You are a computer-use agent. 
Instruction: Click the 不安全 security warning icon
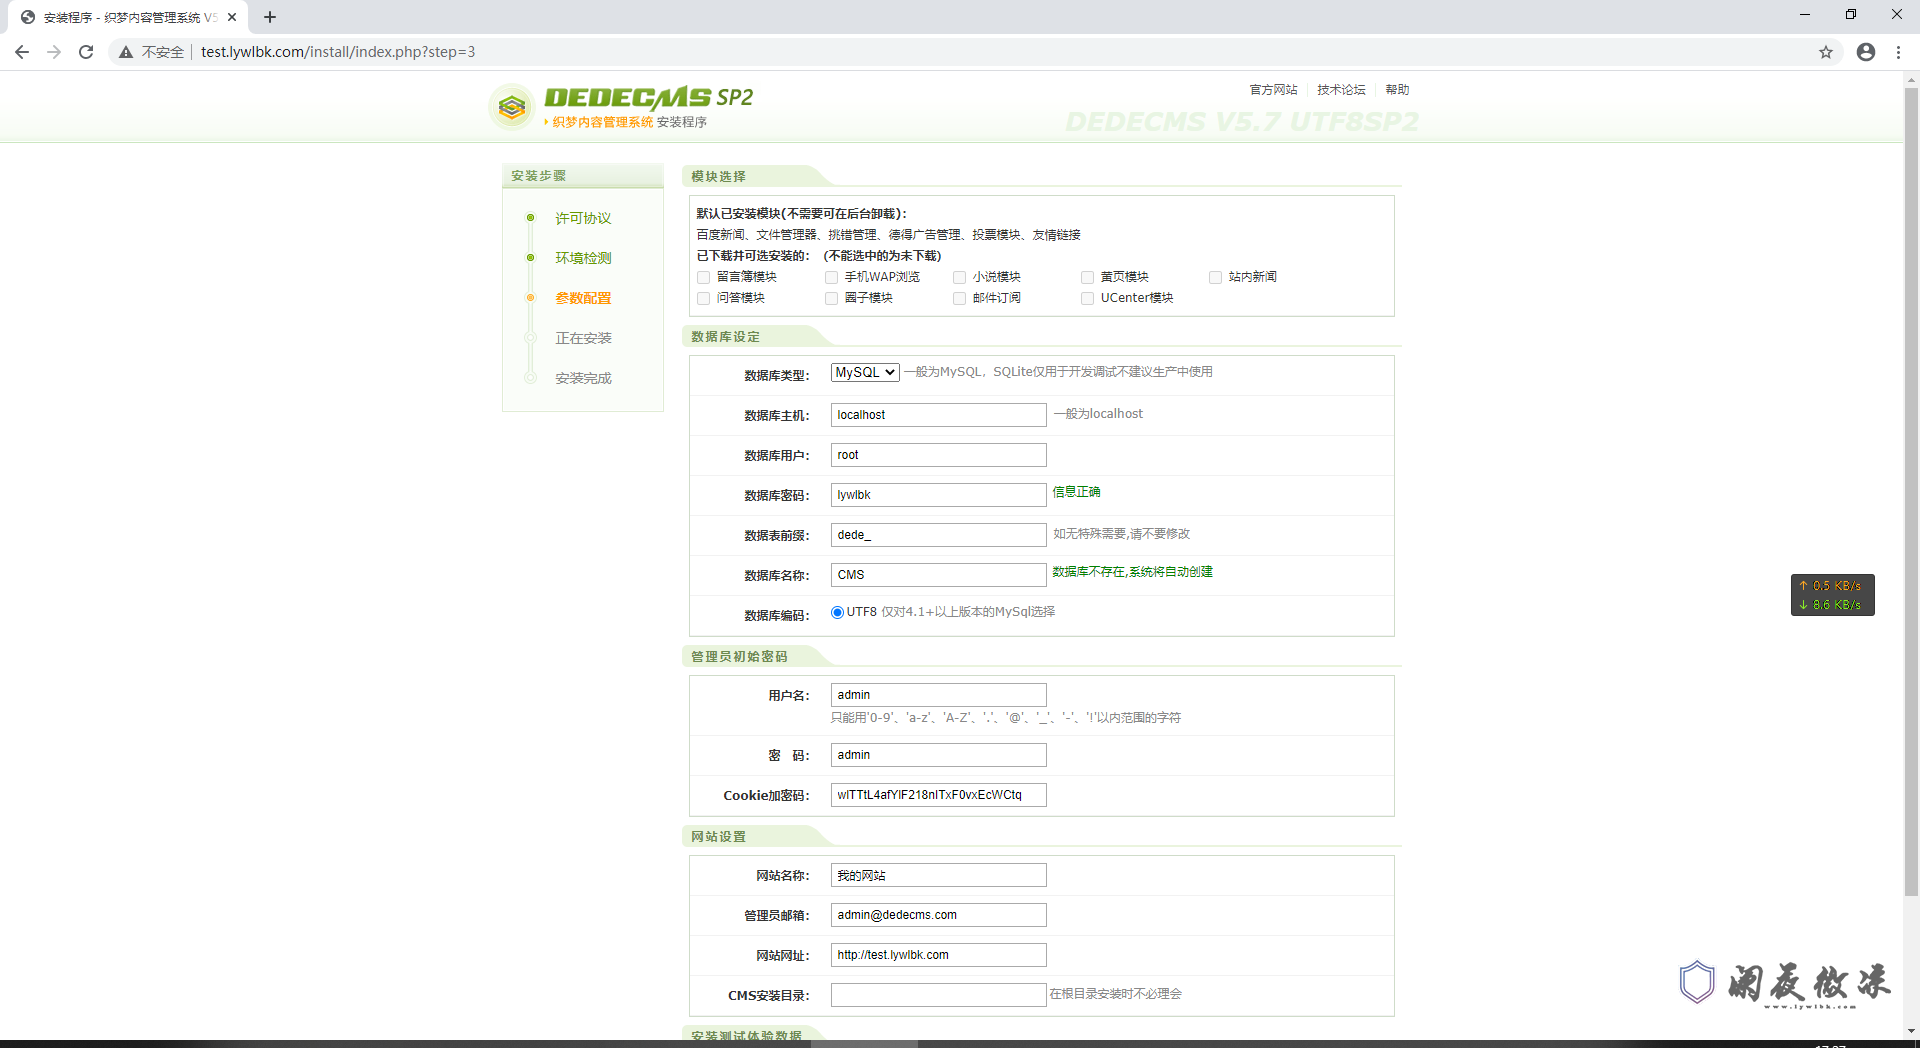point(126,51)
